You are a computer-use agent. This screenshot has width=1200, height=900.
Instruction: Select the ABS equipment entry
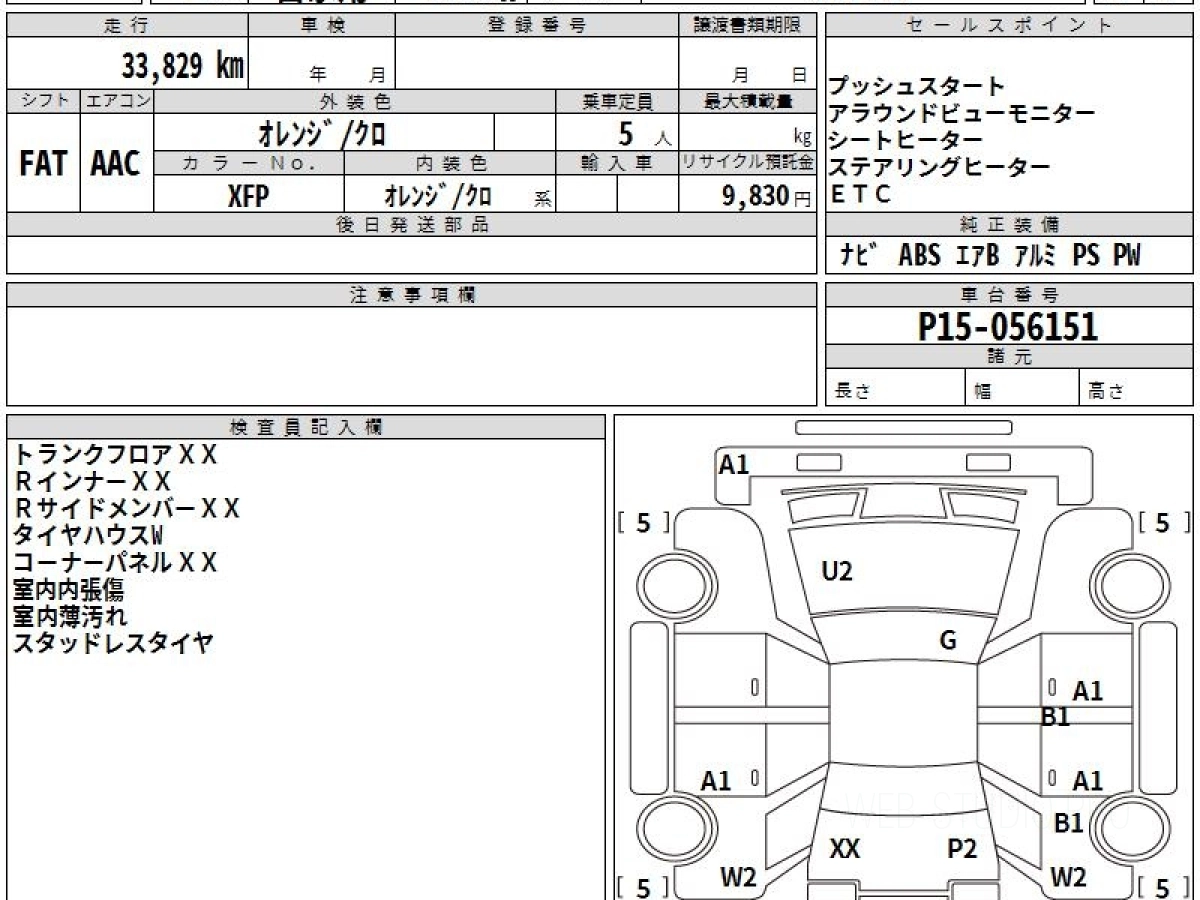point(919,255)
